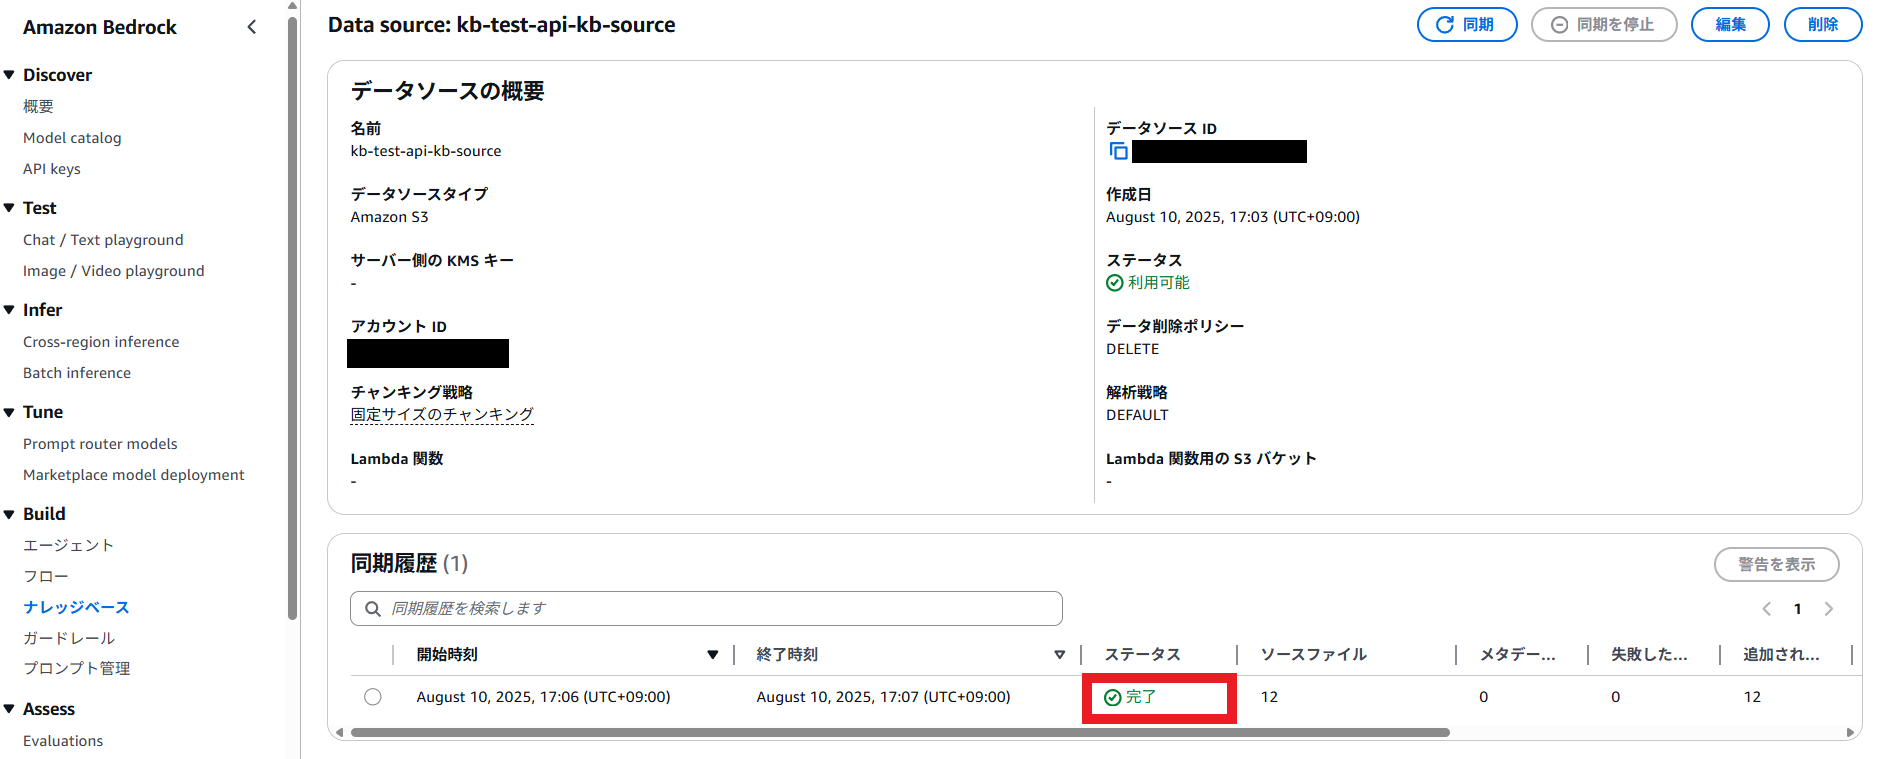Viewport: 1877px width, 759px height.
Task: Collapse the Infer section
Action: tap(9, 310)
